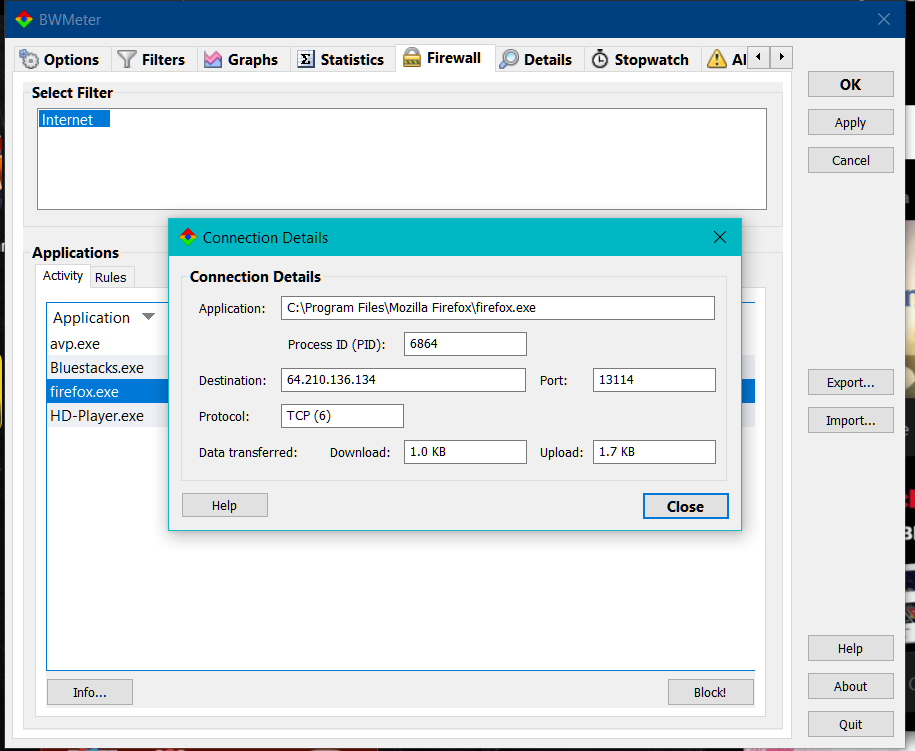
Task: Switch to the Statistics tab
Action: tap(341, 59)
